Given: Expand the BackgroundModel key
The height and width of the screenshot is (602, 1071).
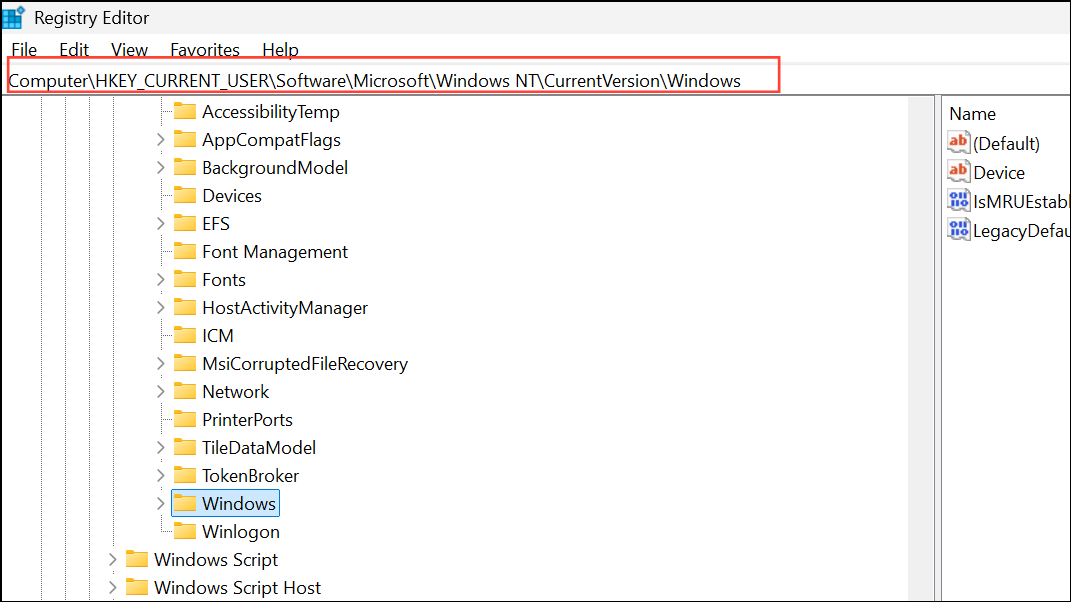Looking at the screenshot, I should pos(161,167).
